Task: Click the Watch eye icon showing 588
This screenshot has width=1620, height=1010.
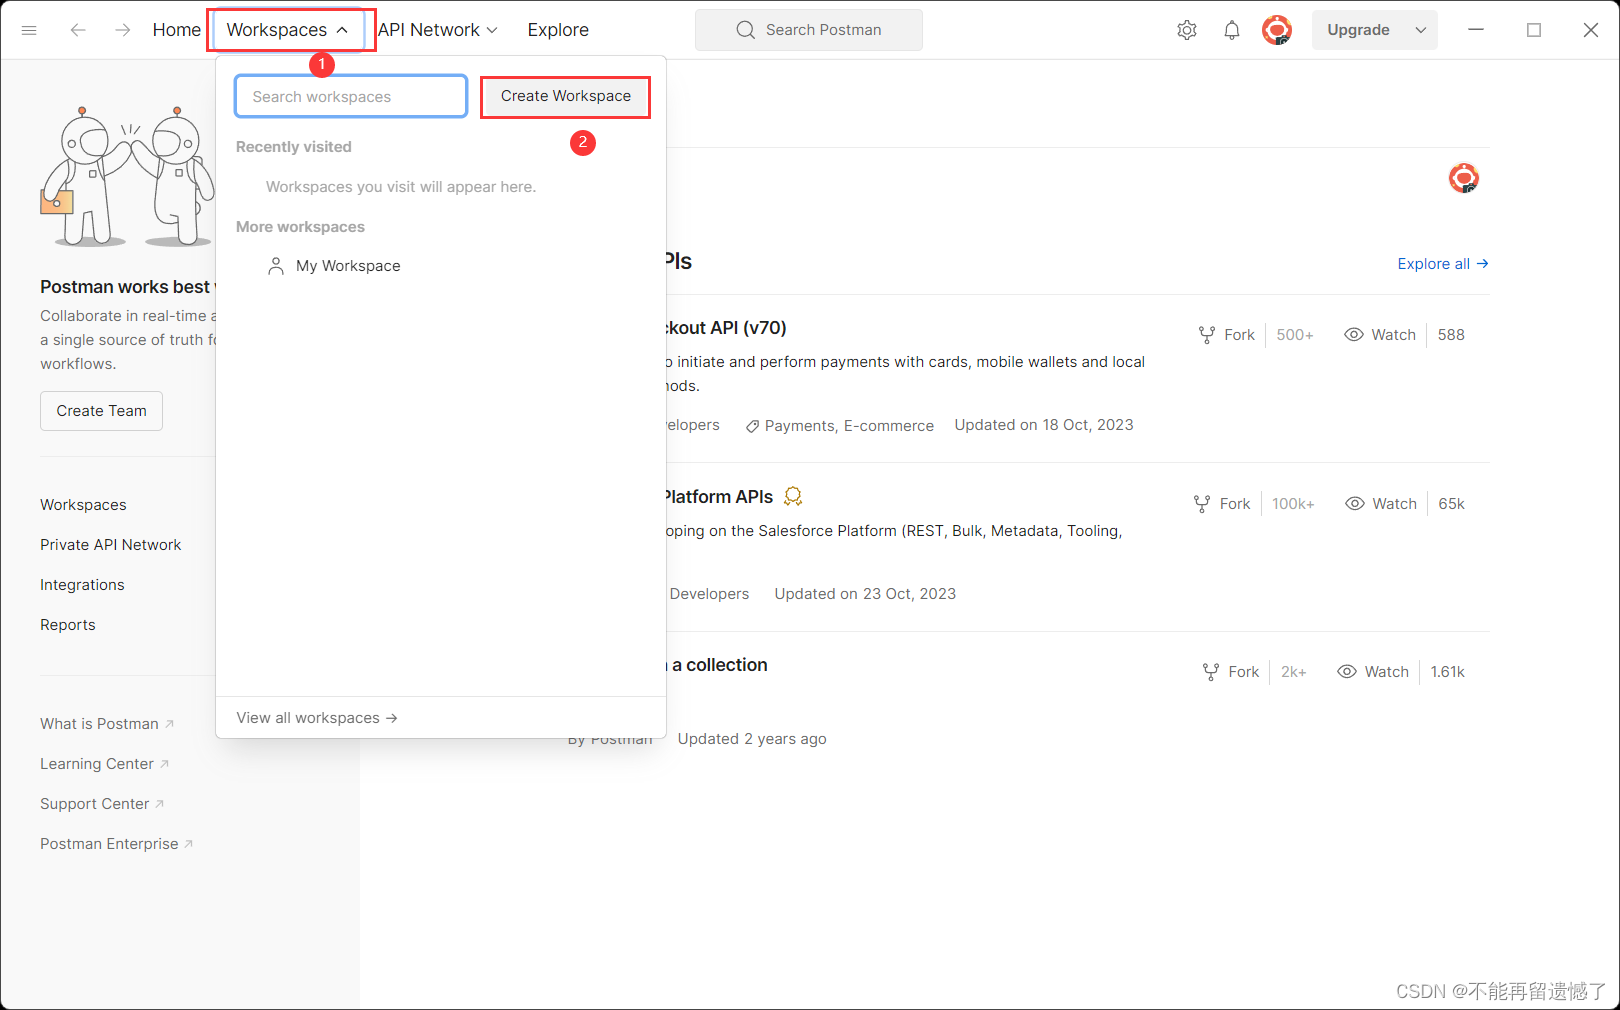Action: tap(1354, 335)
